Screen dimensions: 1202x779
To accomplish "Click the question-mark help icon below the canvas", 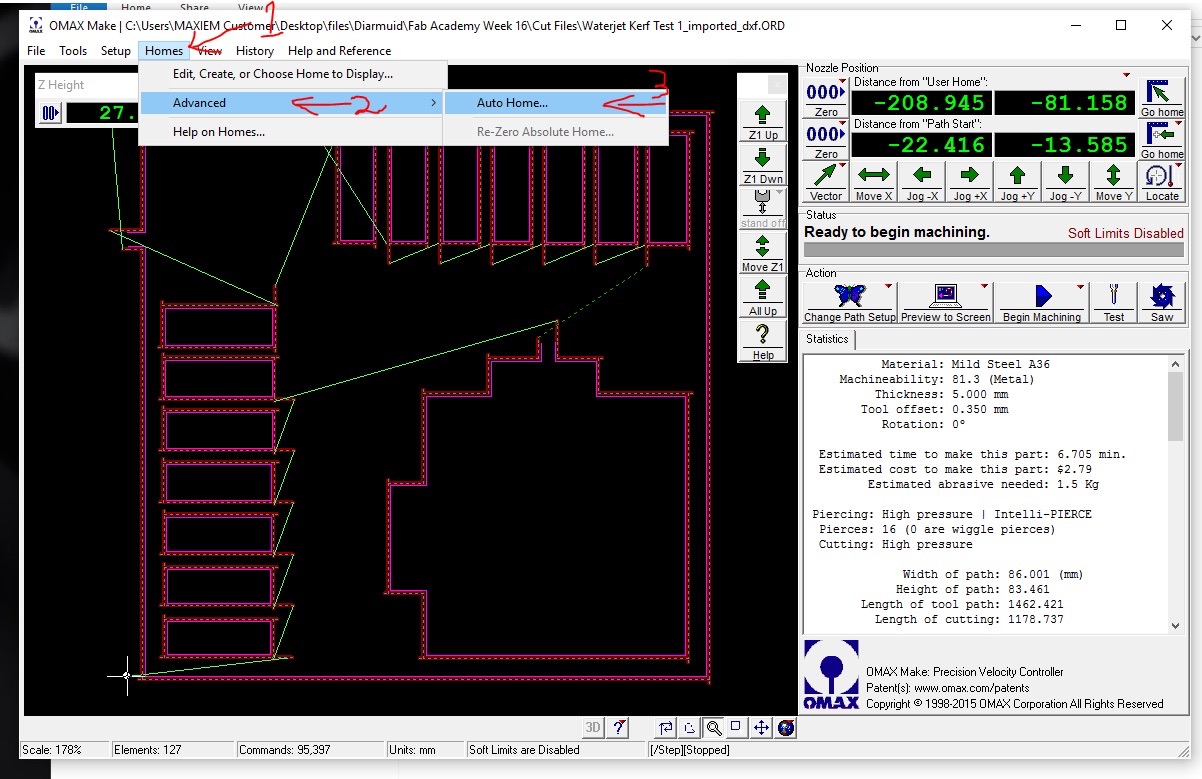I will 619,727.
